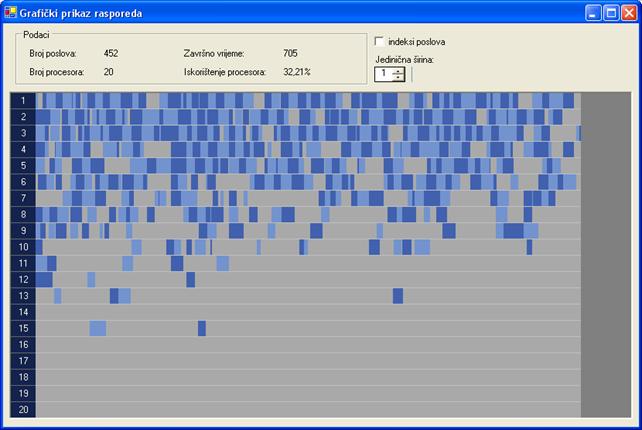This screenshot has width=642, height=430.
Task: Select the processor row header 19
Action: tap(23, 393)
